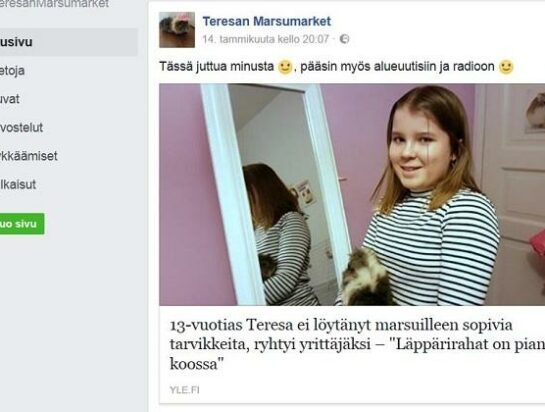Open the Teresan Marsumarket page name link
The width and height of the screenshot is (545, 412).
click(267, 21)
